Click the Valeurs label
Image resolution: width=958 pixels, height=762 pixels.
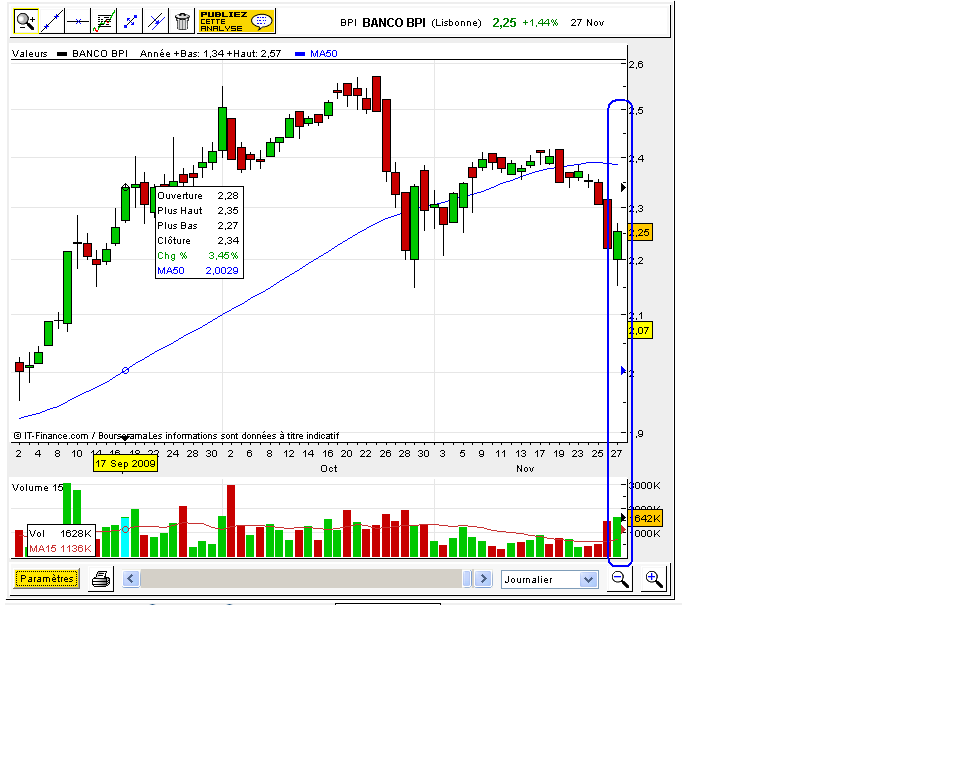[29, 54]
